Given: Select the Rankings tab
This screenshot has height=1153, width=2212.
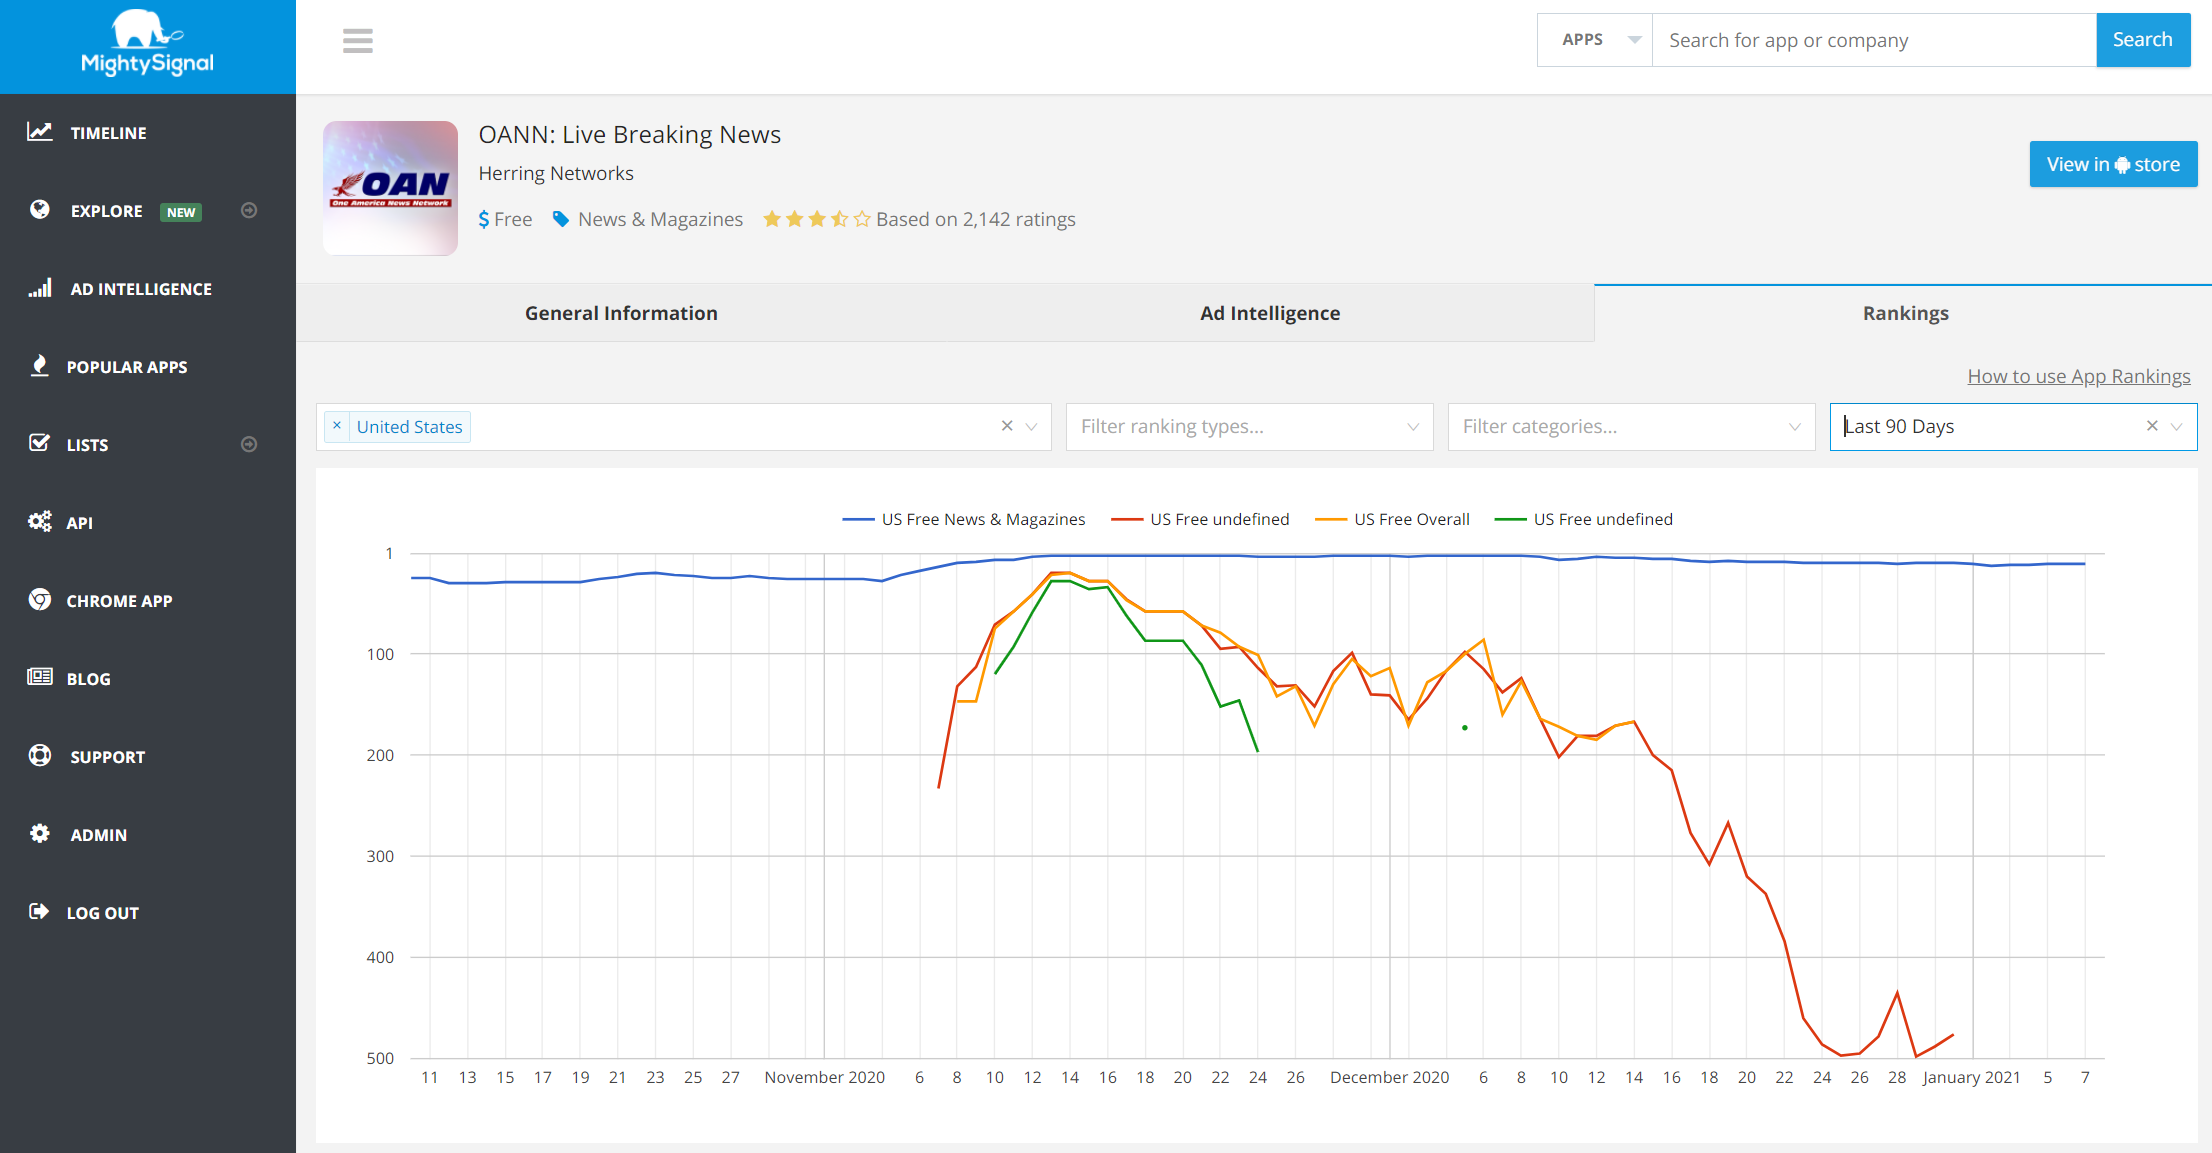Looking at the screenshot, I should [x=1905, y=313].
